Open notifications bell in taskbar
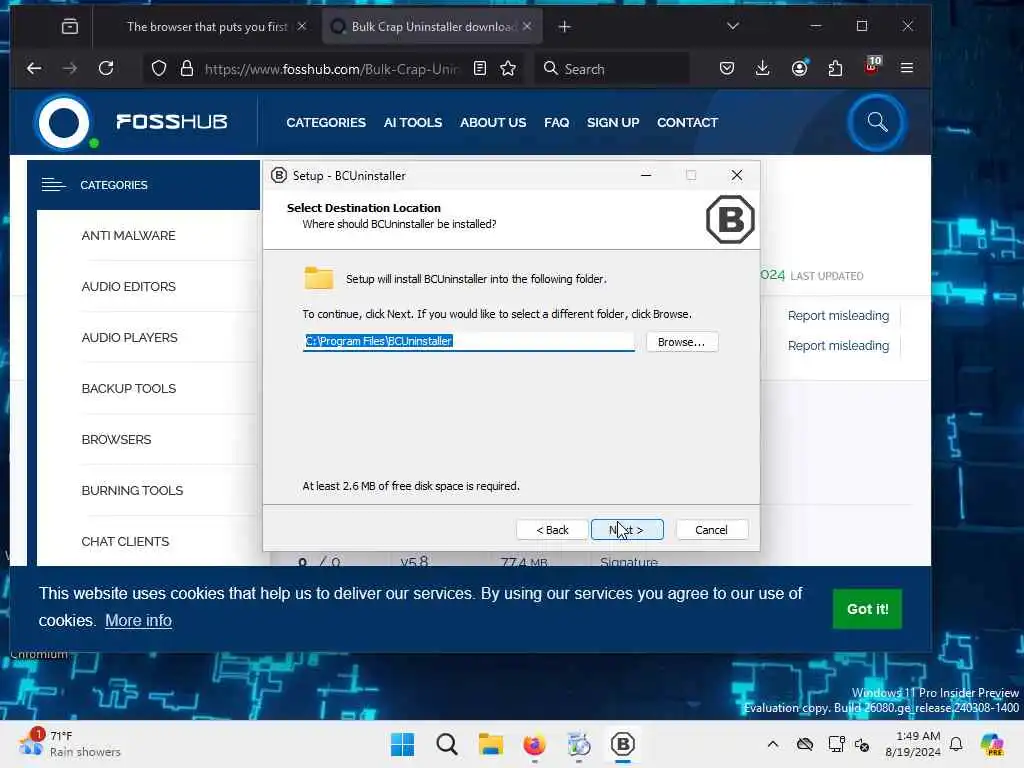This screenshot has height=768, width=1024. (956, 744)
